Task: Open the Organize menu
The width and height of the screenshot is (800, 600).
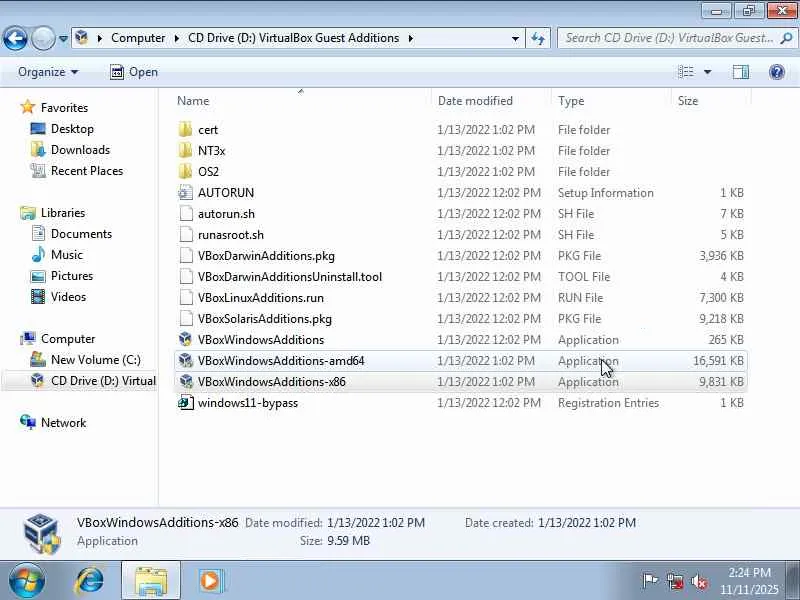Action: point(48,72)
